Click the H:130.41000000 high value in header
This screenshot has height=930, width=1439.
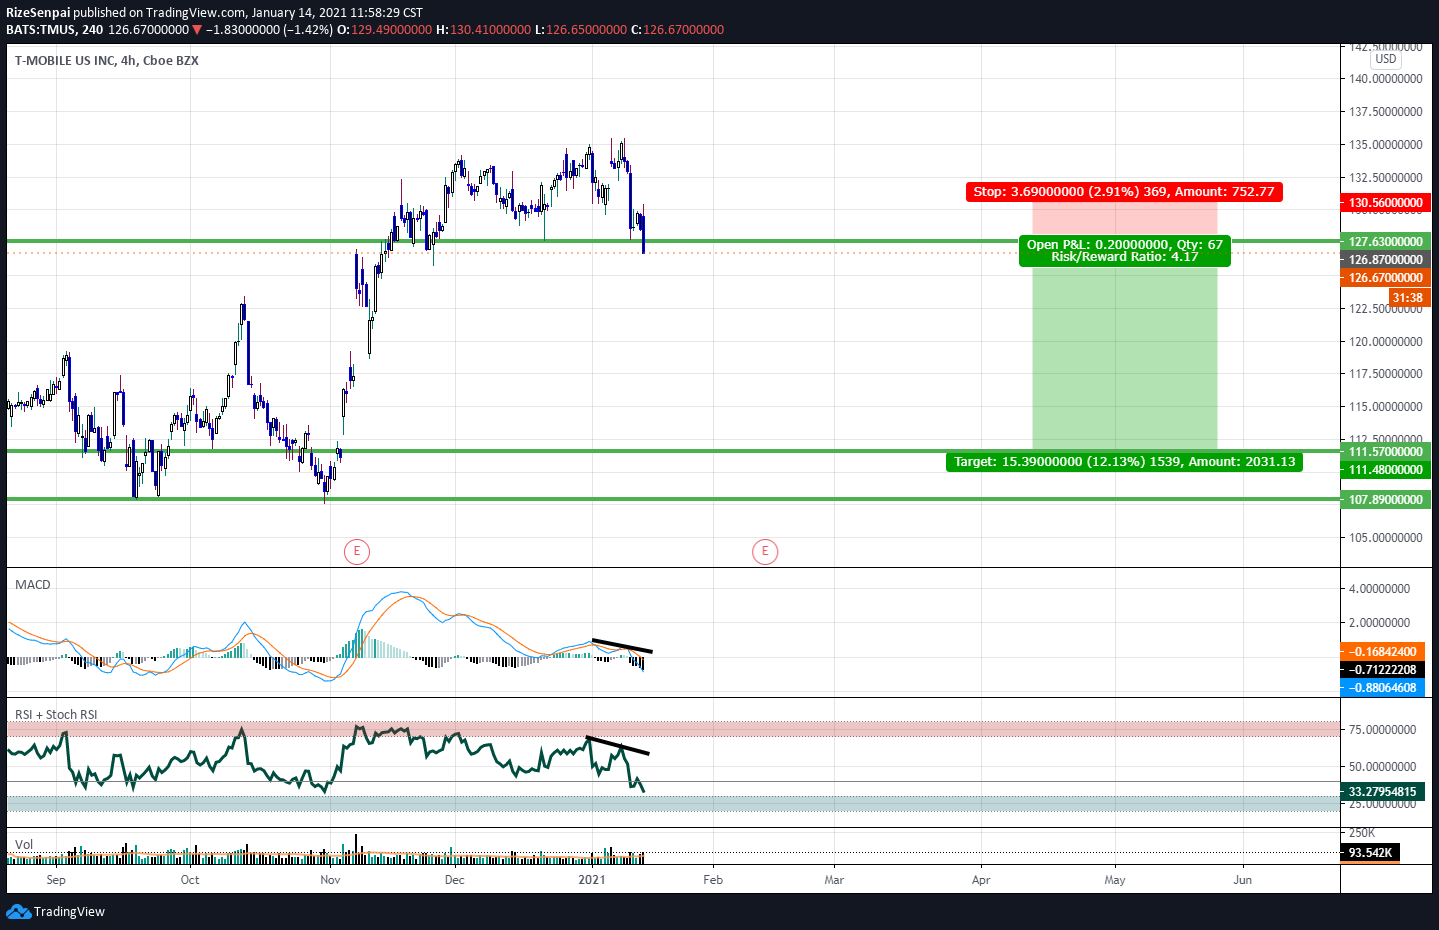(483, 30)
